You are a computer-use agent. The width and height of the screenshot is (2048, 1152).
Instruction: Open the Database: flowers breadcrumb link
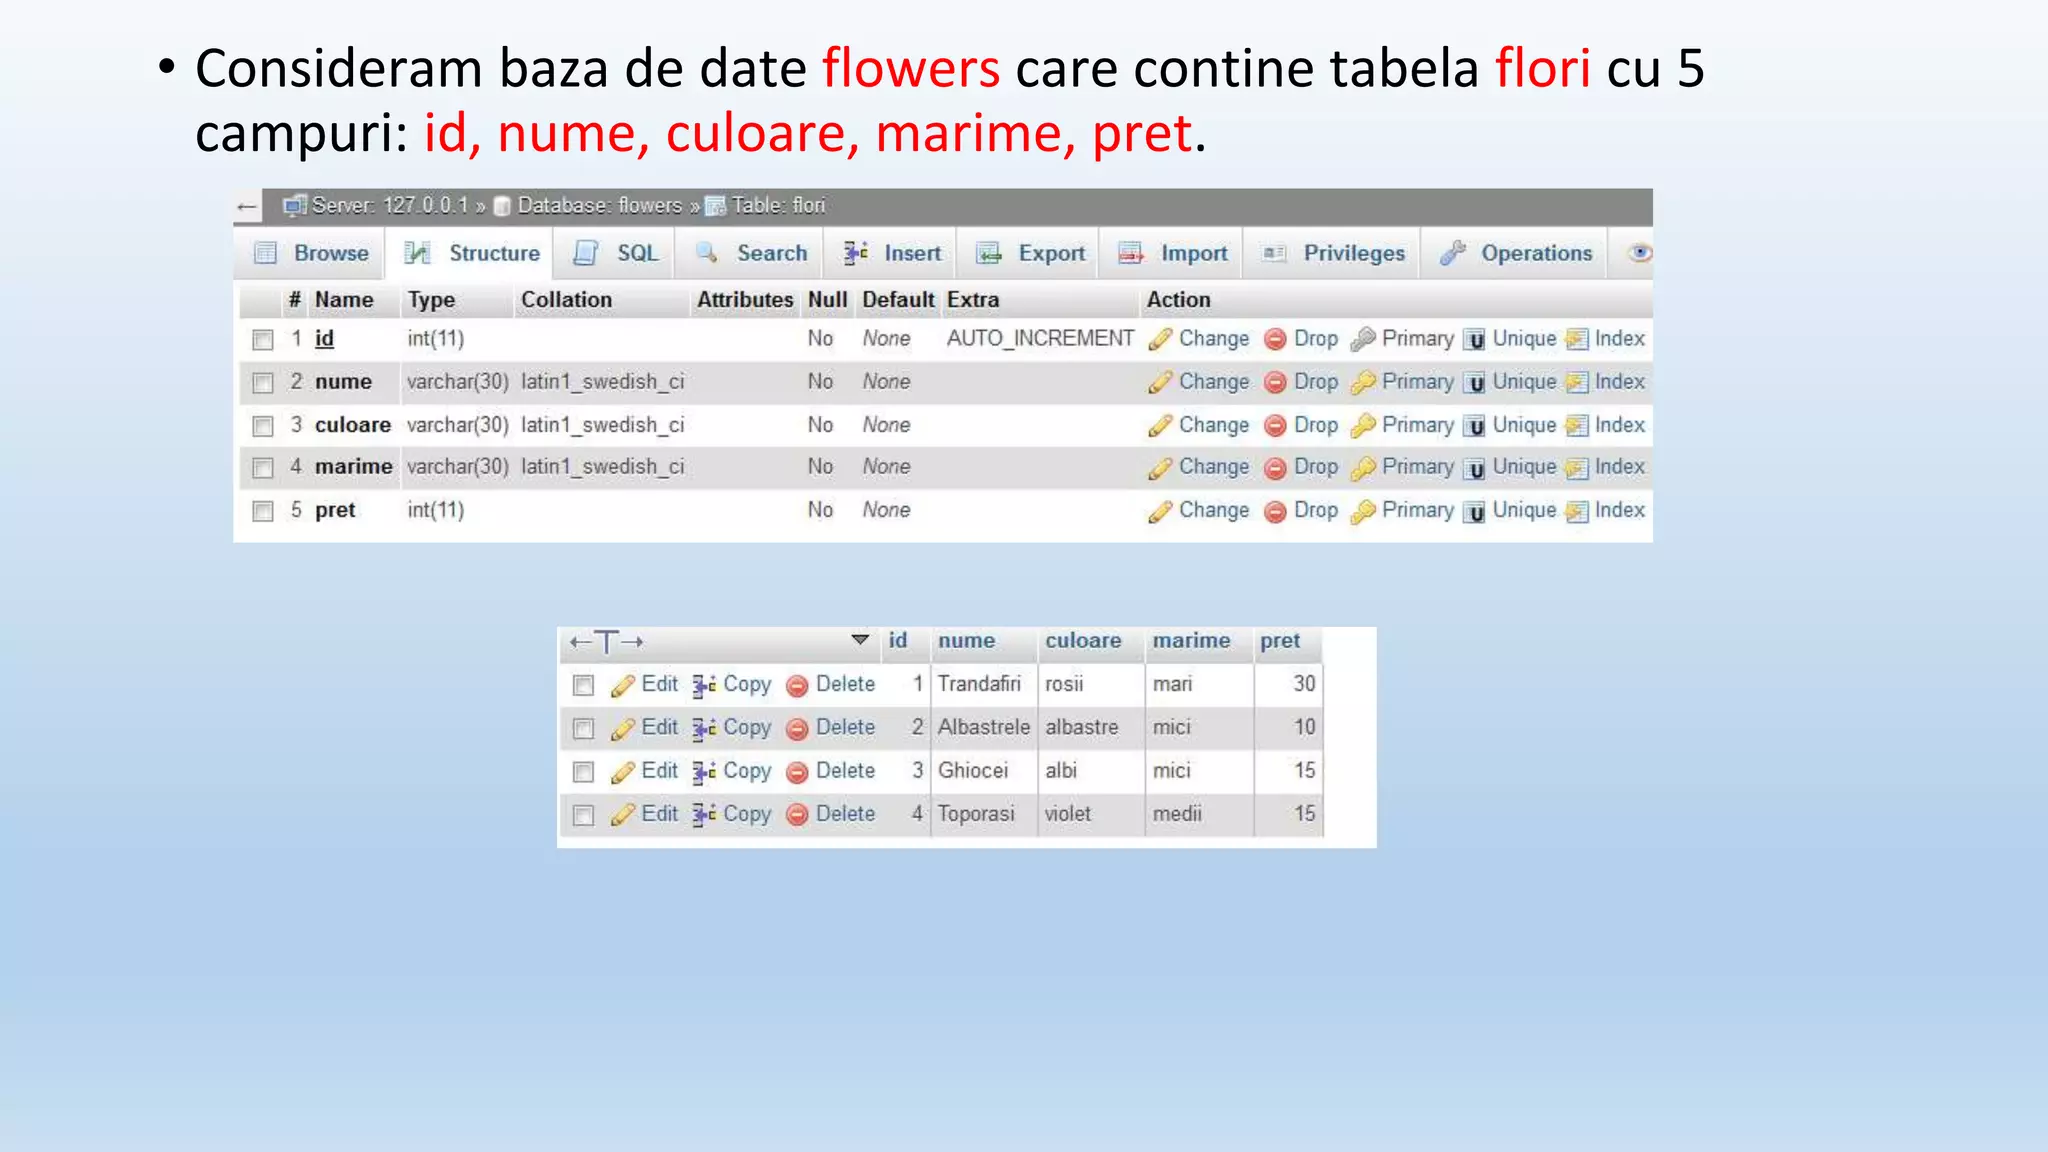tap(598, 206)
